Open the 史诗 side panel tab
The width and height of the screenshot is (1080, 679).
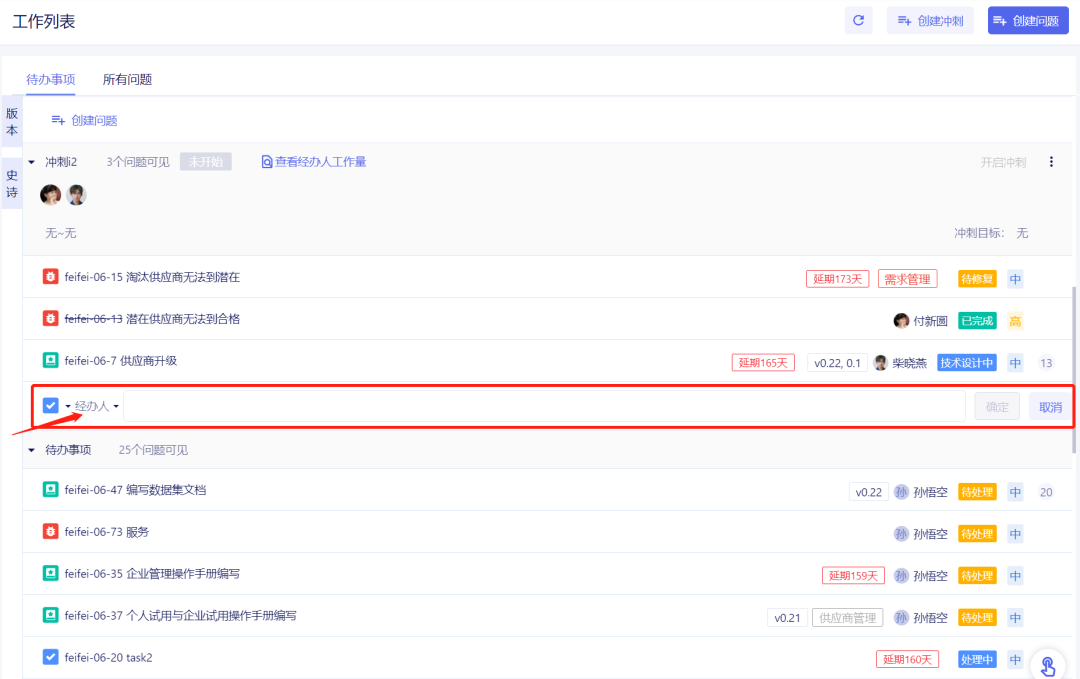point(12,183)
